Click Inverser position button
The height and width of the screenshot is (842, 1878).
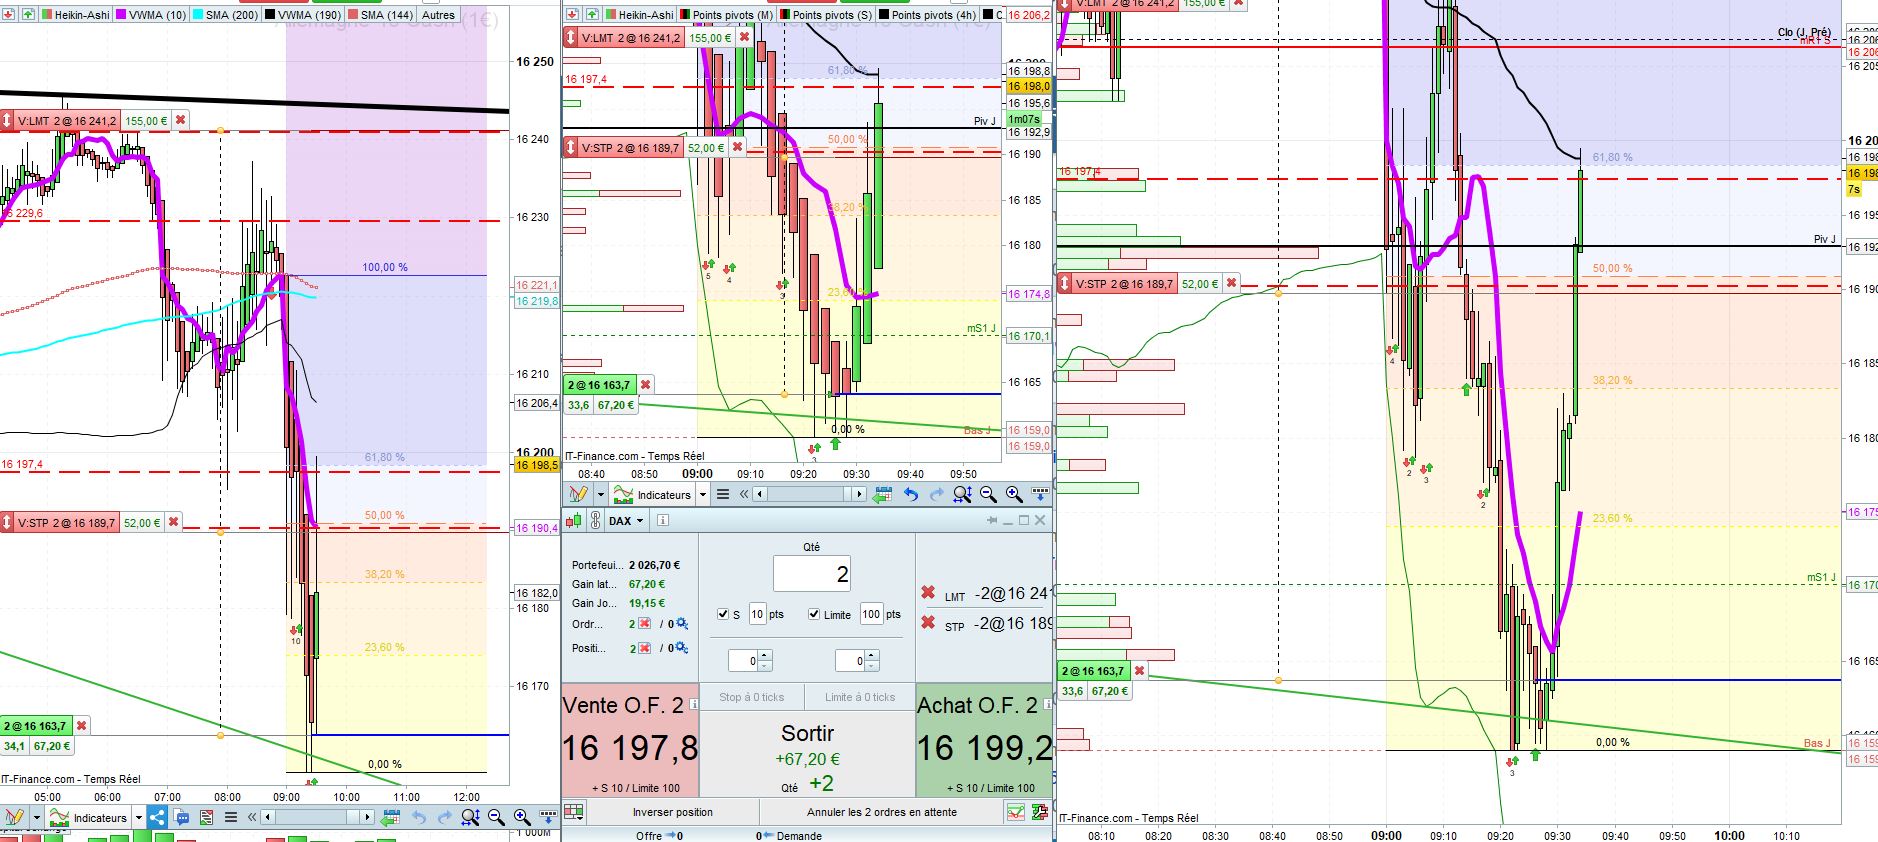point(673,812)
